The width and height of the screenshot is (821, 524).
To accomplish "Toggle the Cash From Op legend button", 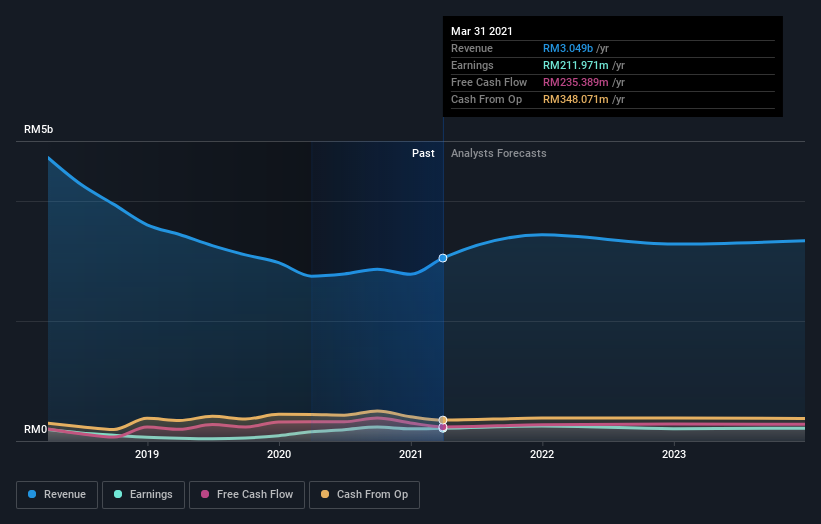I will click(364, 495).
